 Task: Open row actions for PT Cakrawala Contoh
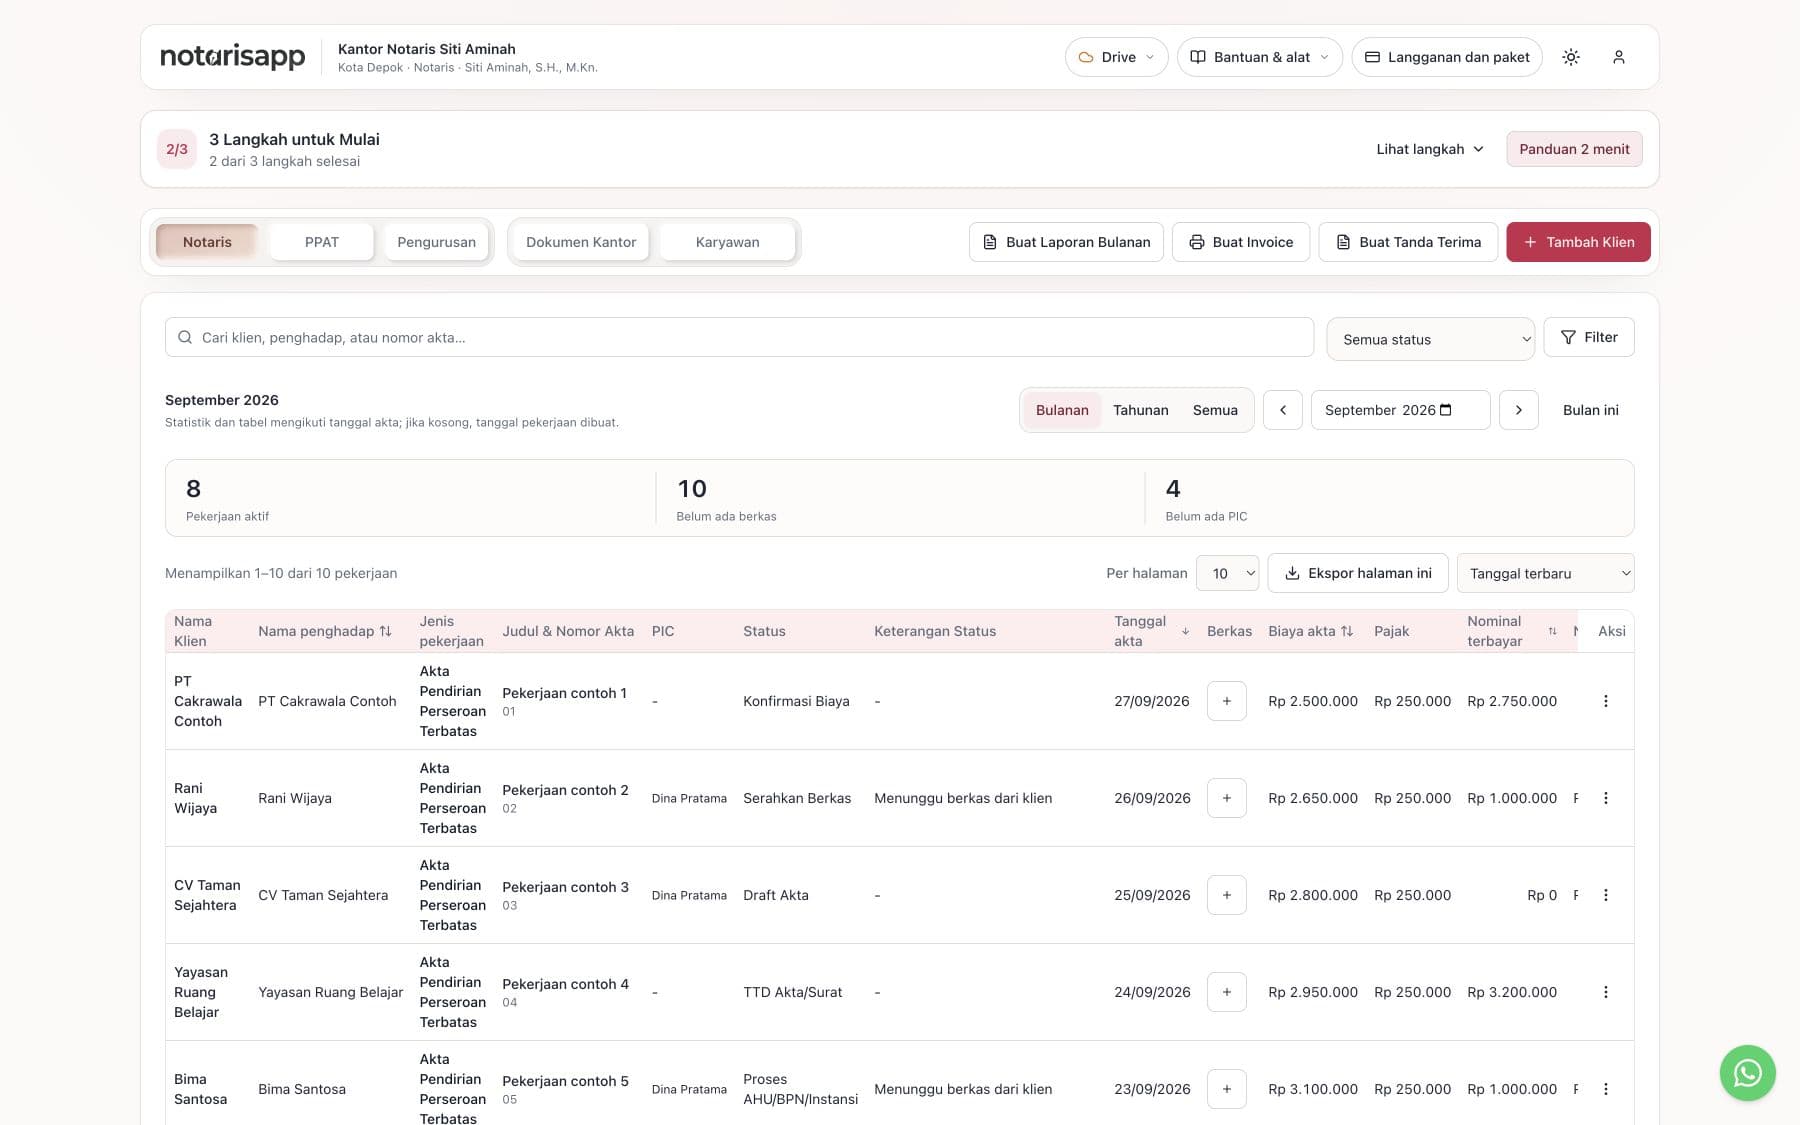coord(1605,701)
